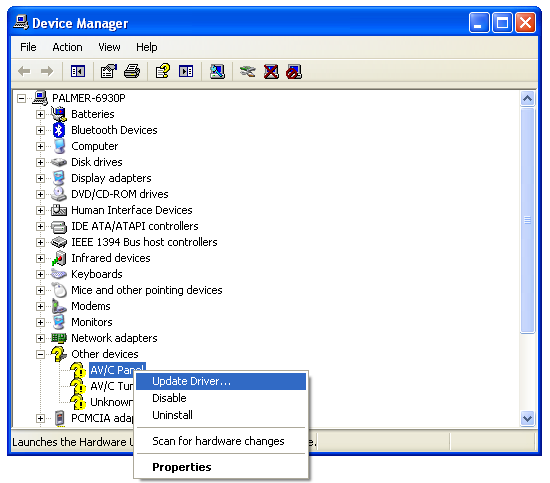
Task: Choose Uninstall from context menu
Action: (221, 415)
